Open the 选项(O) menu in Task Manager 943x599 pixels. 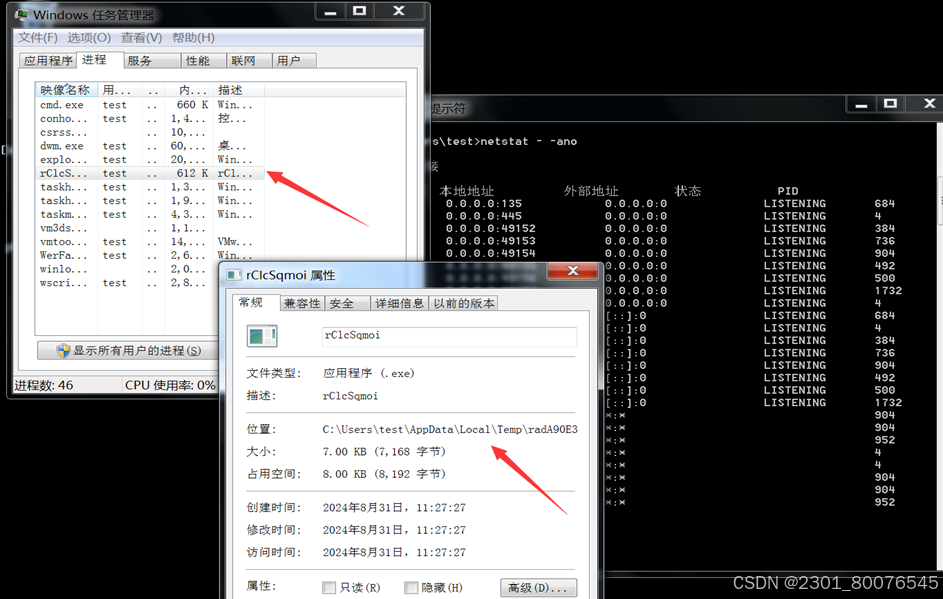tap(89, 37)
